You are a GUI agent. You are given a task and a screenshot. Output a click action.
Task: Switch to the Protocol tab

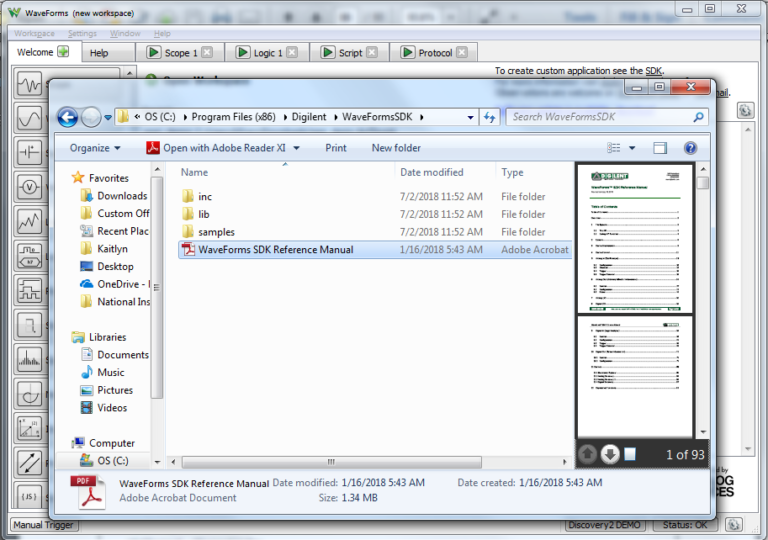(427, 53)
